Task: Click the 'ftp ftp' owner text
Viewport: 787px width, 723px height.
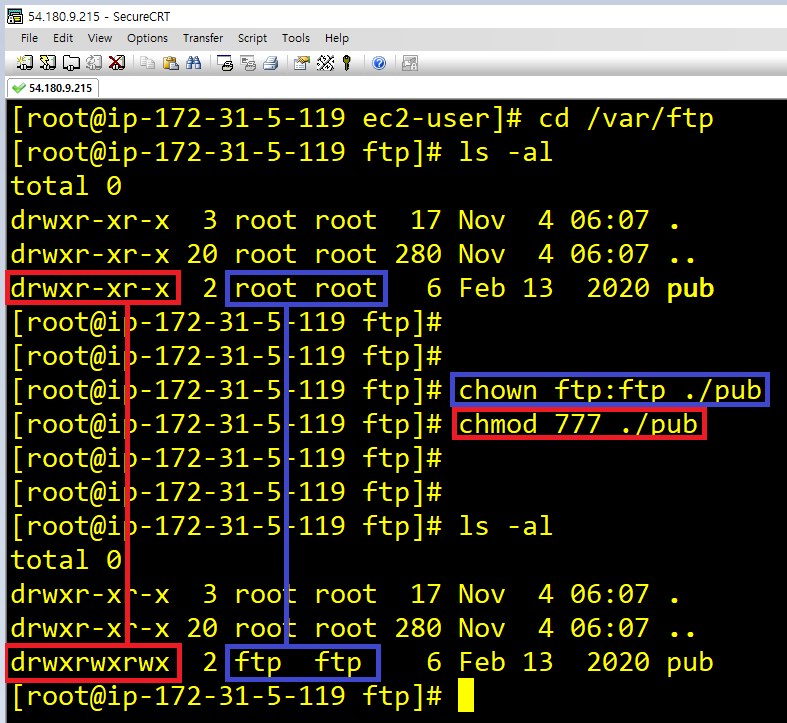Action: coord(298,663)
